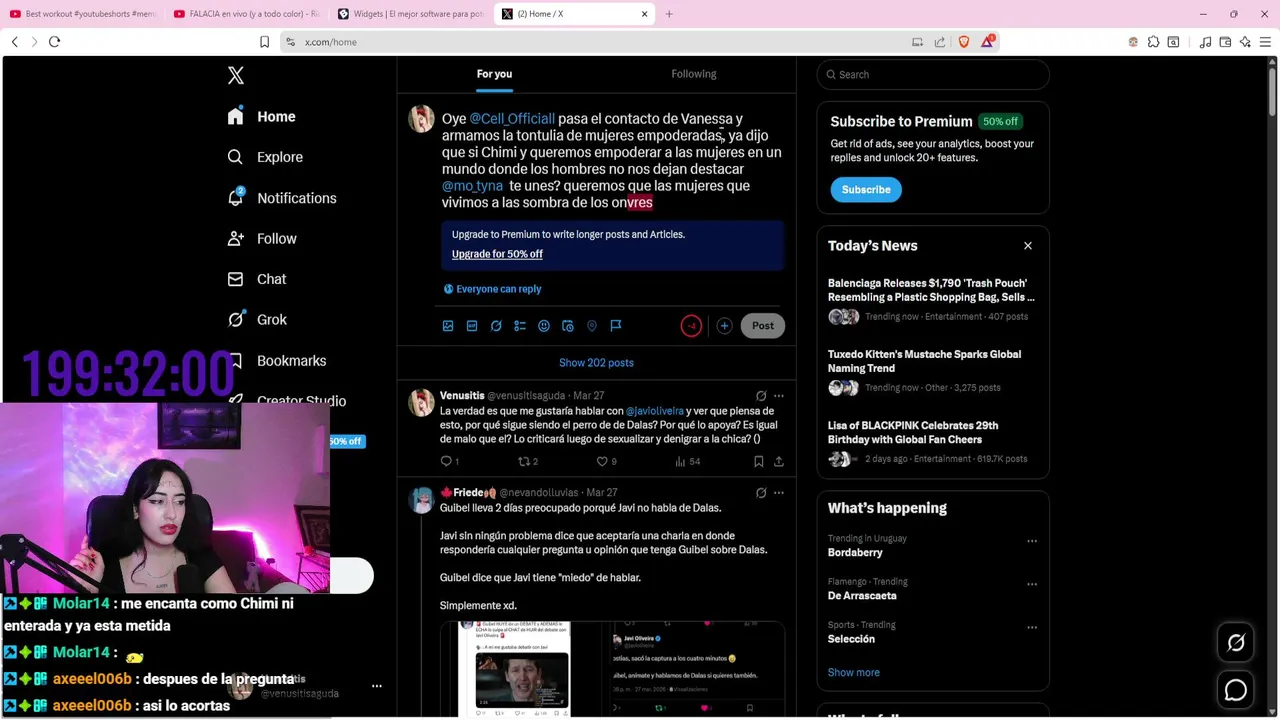
Task: Click the X logo in sidebar
Action: tap(235, 75)
